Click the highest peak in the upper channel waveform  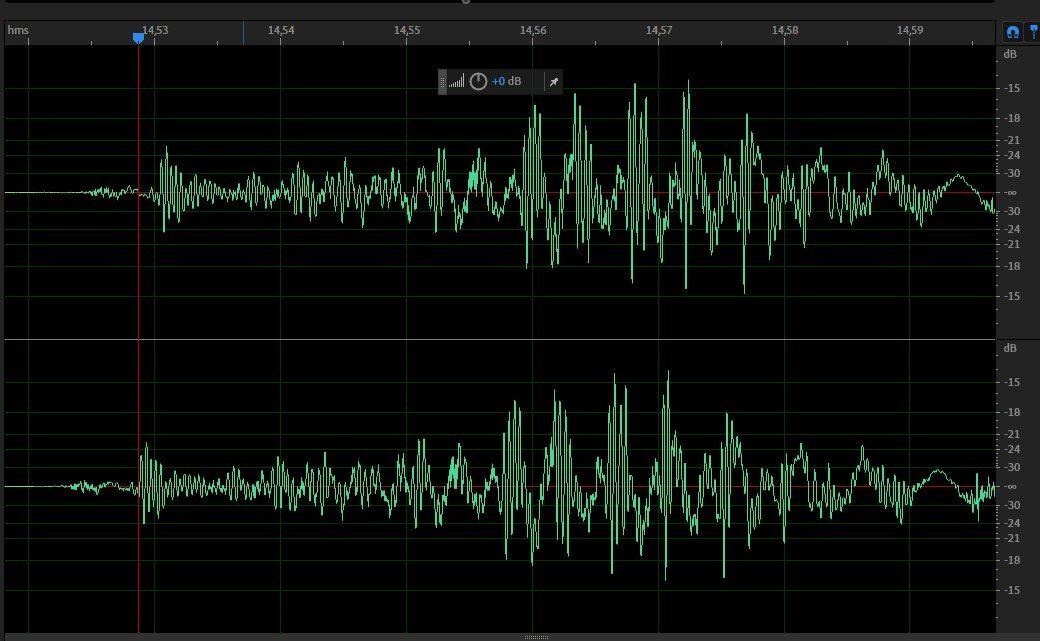click(634, 86)
